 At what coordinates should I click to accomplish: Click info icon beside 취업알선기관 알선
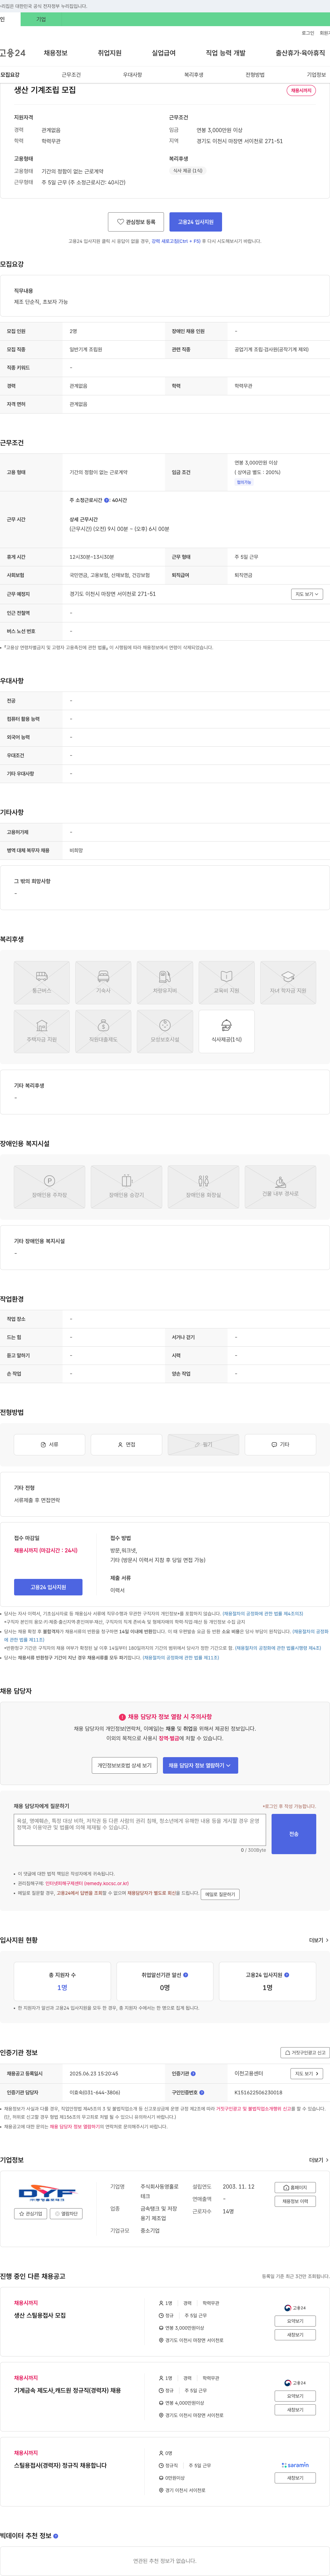click(x=186, y=1975)
